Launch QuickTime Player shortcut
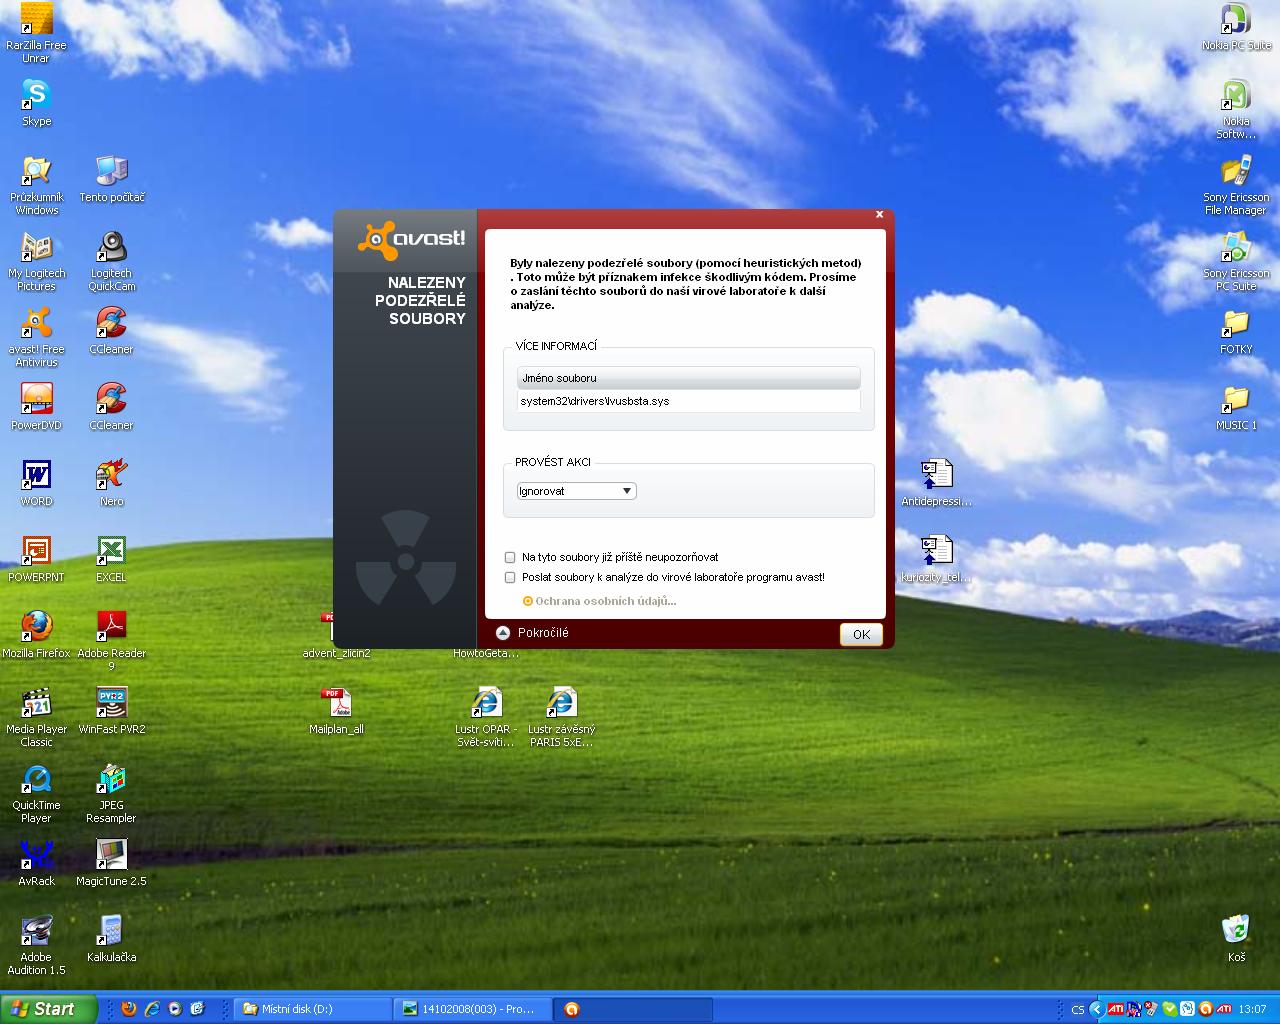The image size is (1280, 1024). [x=36, y=780]
